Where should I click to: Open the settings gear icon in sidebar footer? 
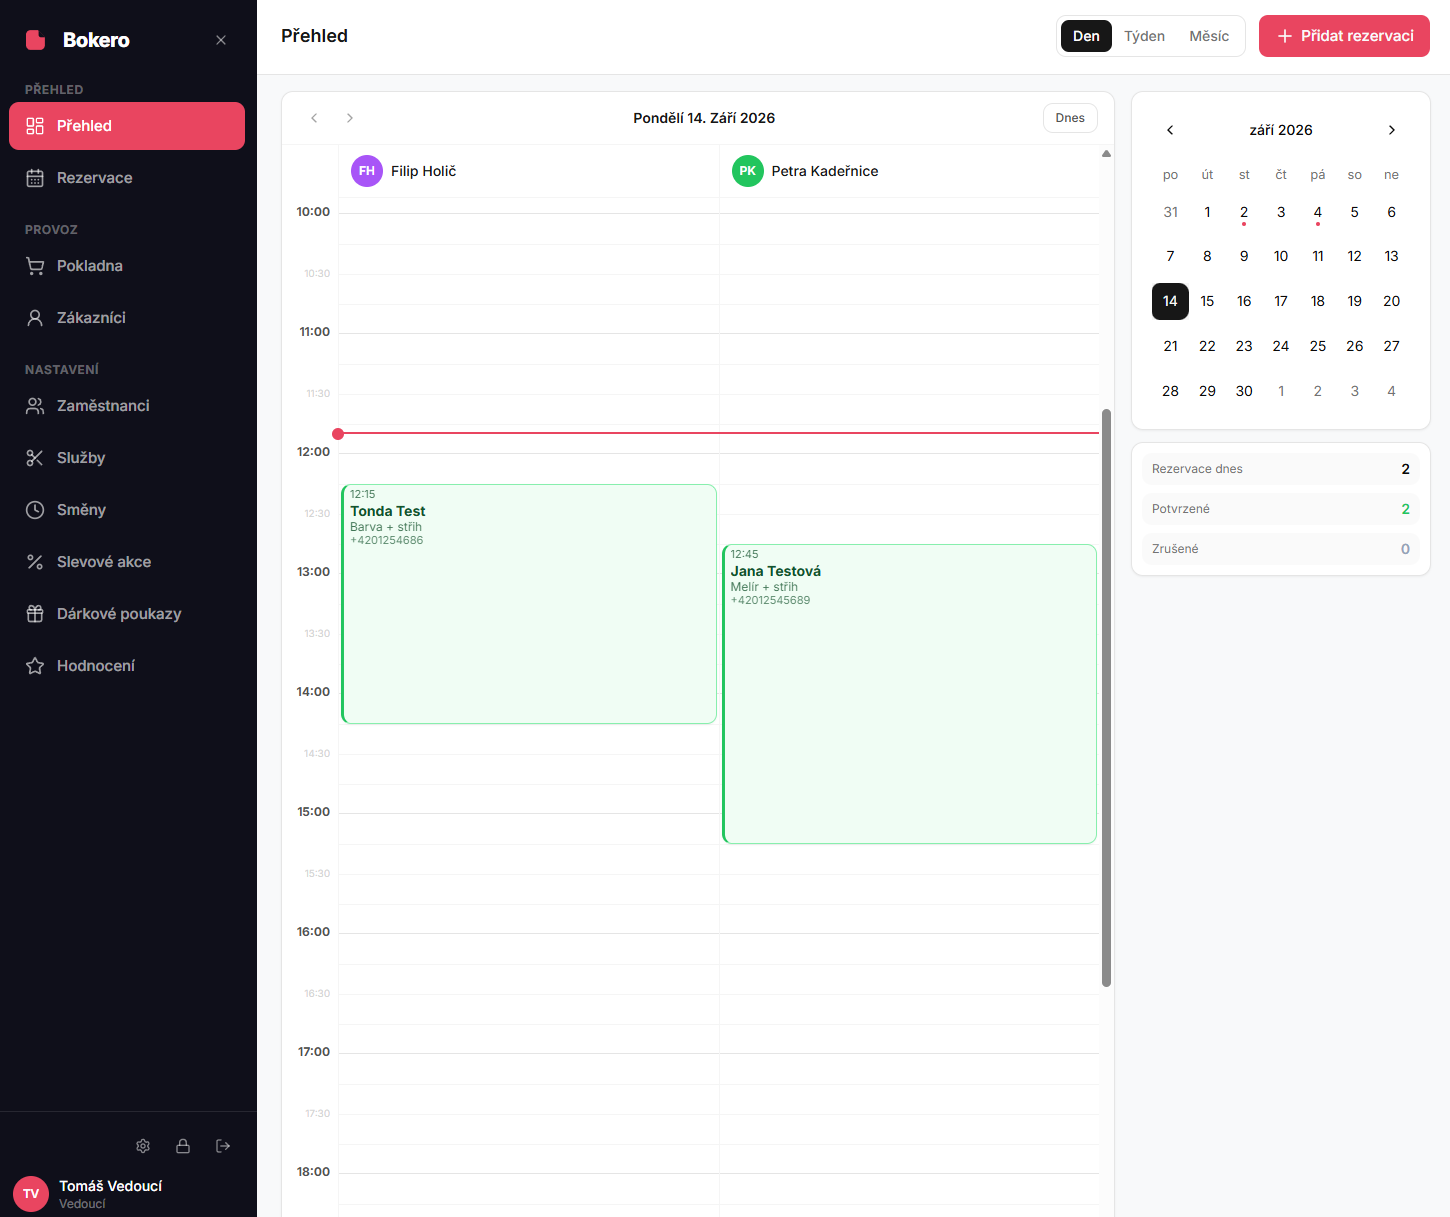[143, 1146]
